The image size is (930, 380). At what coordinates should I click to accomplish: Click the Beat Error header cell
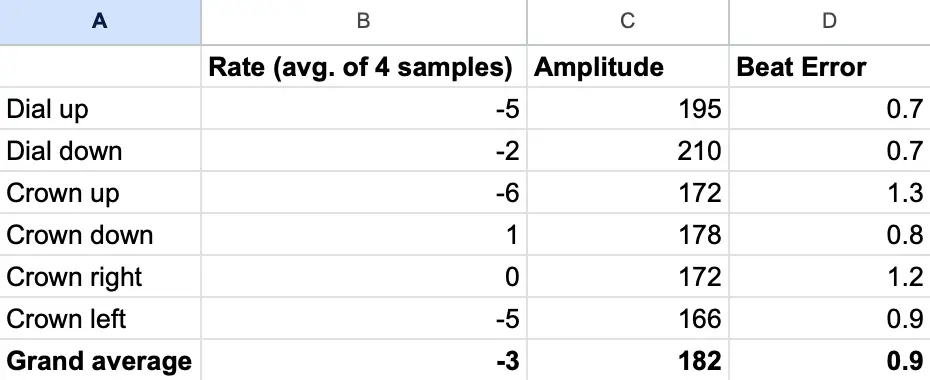(x=830, y=66)
